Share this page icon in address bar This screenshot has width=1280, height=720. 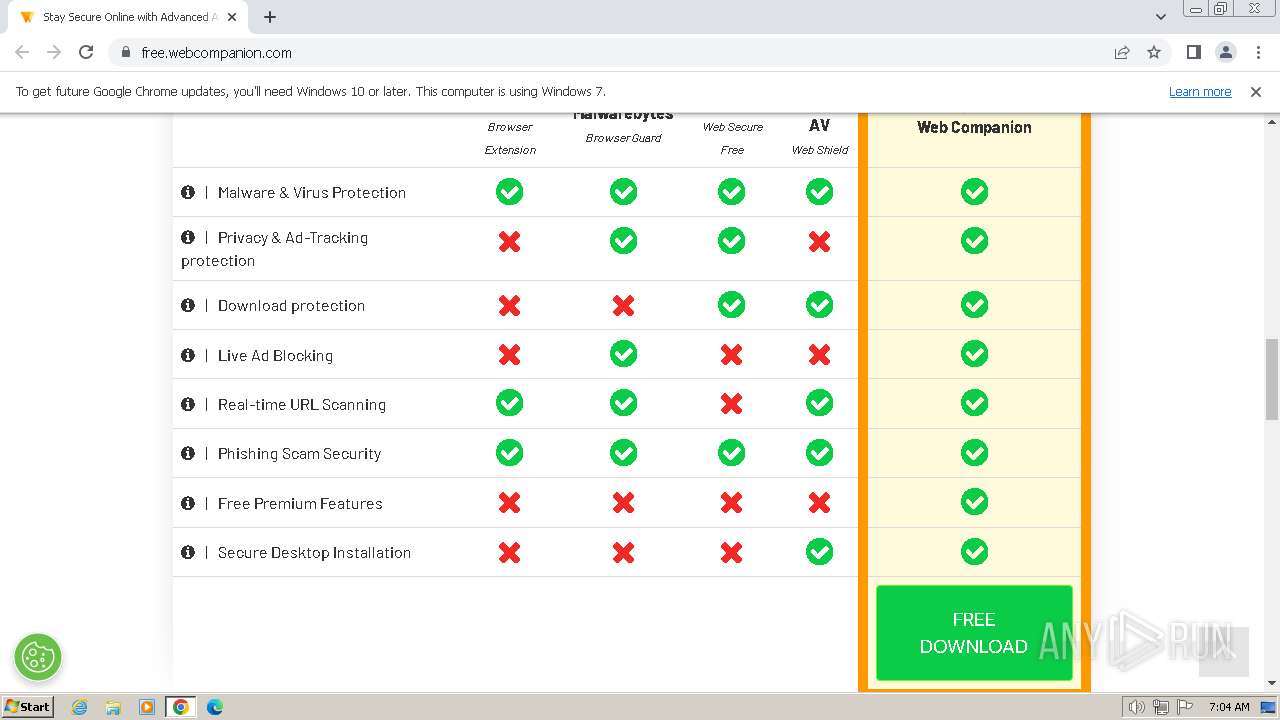1122,52
